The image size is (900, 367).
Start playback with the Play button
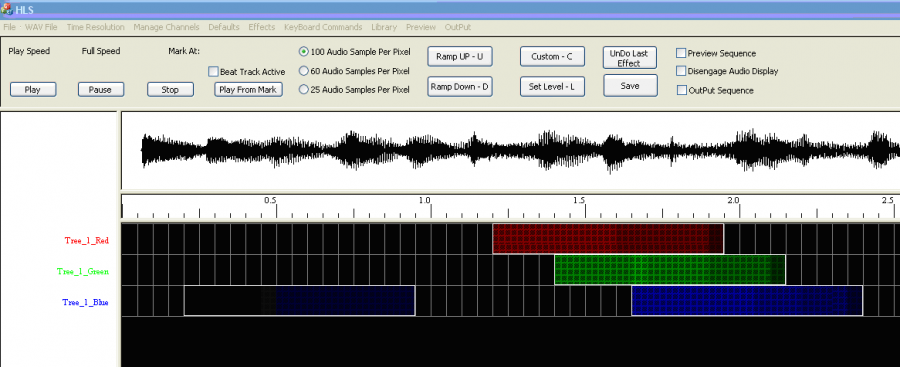pyautogui.click(x=33, y=90)
